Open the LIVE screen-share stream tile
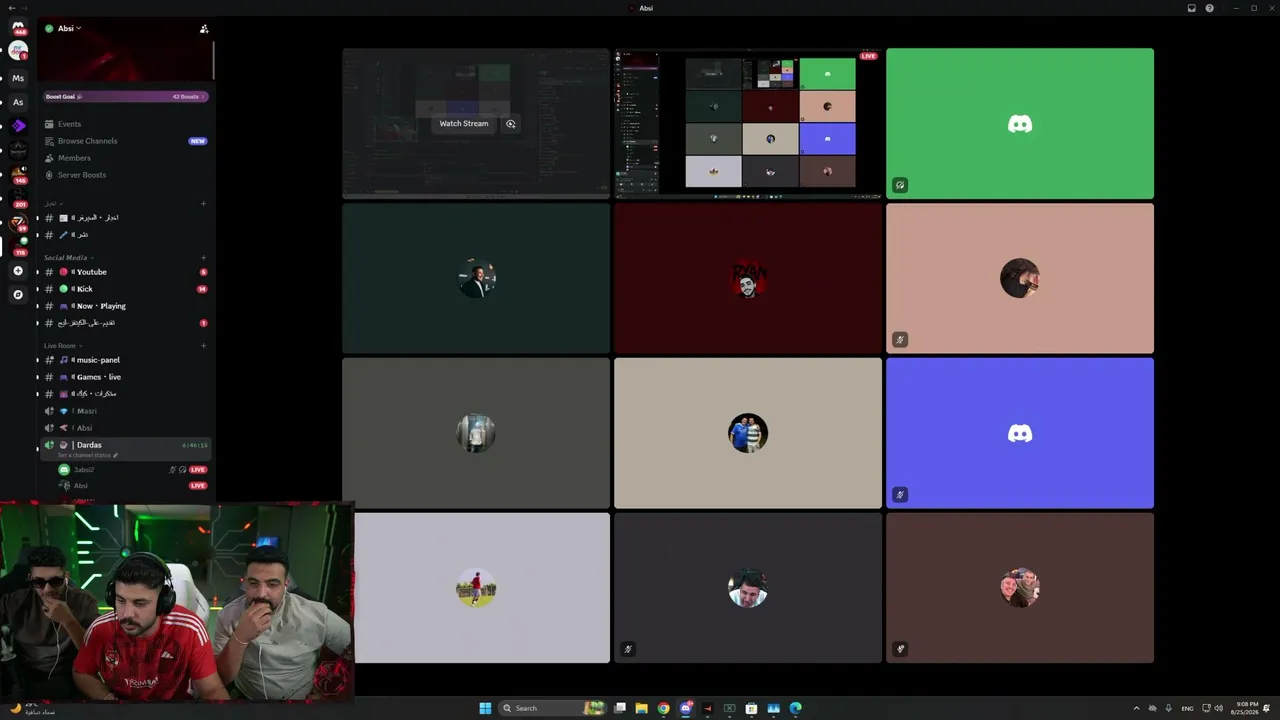1280x720 pixels. pos(748,123)
